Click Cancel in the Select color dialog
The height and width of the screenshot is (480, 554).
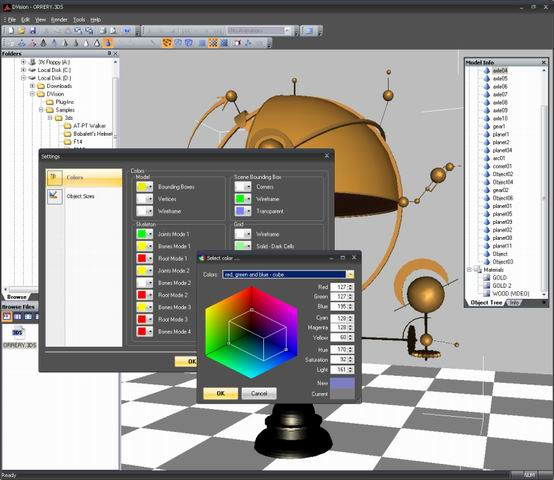click(x=259, y=393)
